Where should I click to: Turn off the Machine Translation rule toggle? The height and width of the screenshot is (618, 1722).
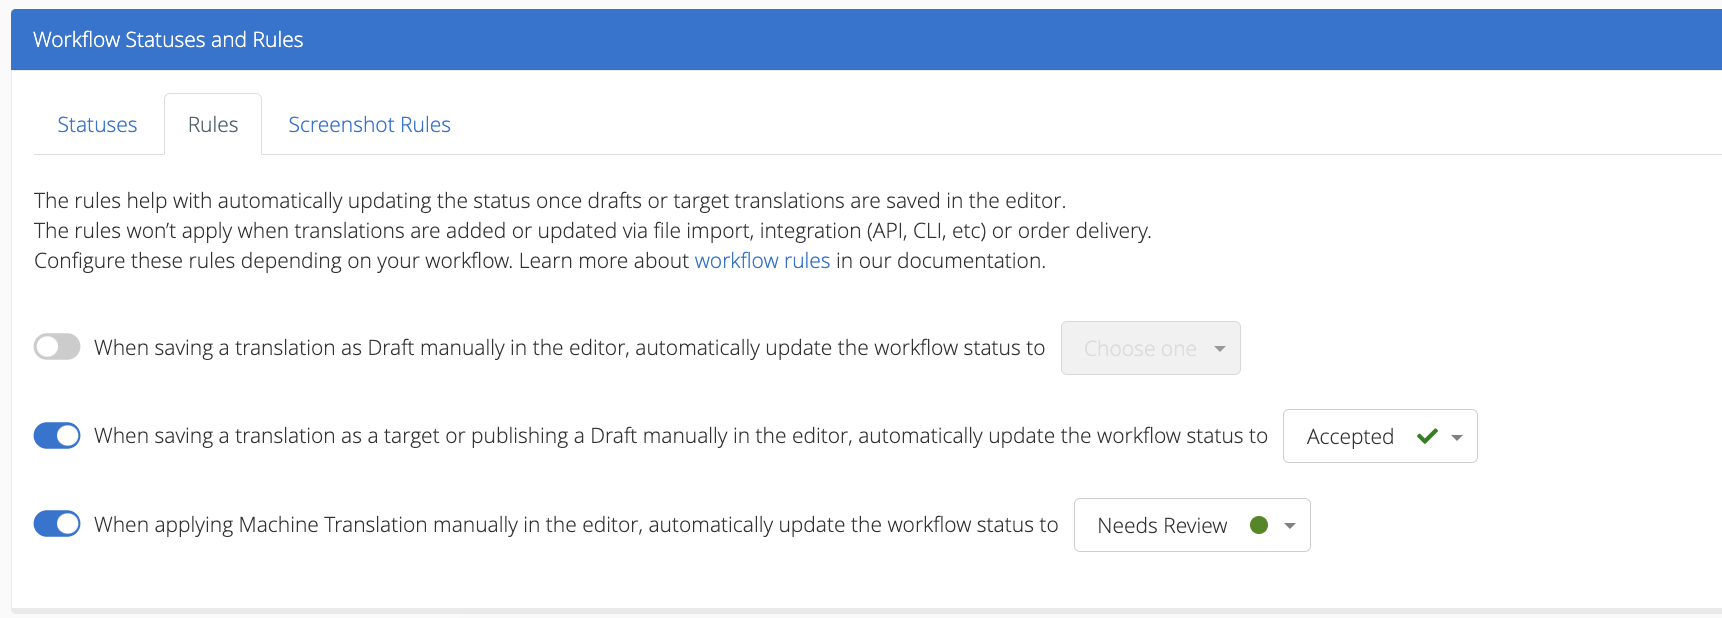click(x=57, y=524)
